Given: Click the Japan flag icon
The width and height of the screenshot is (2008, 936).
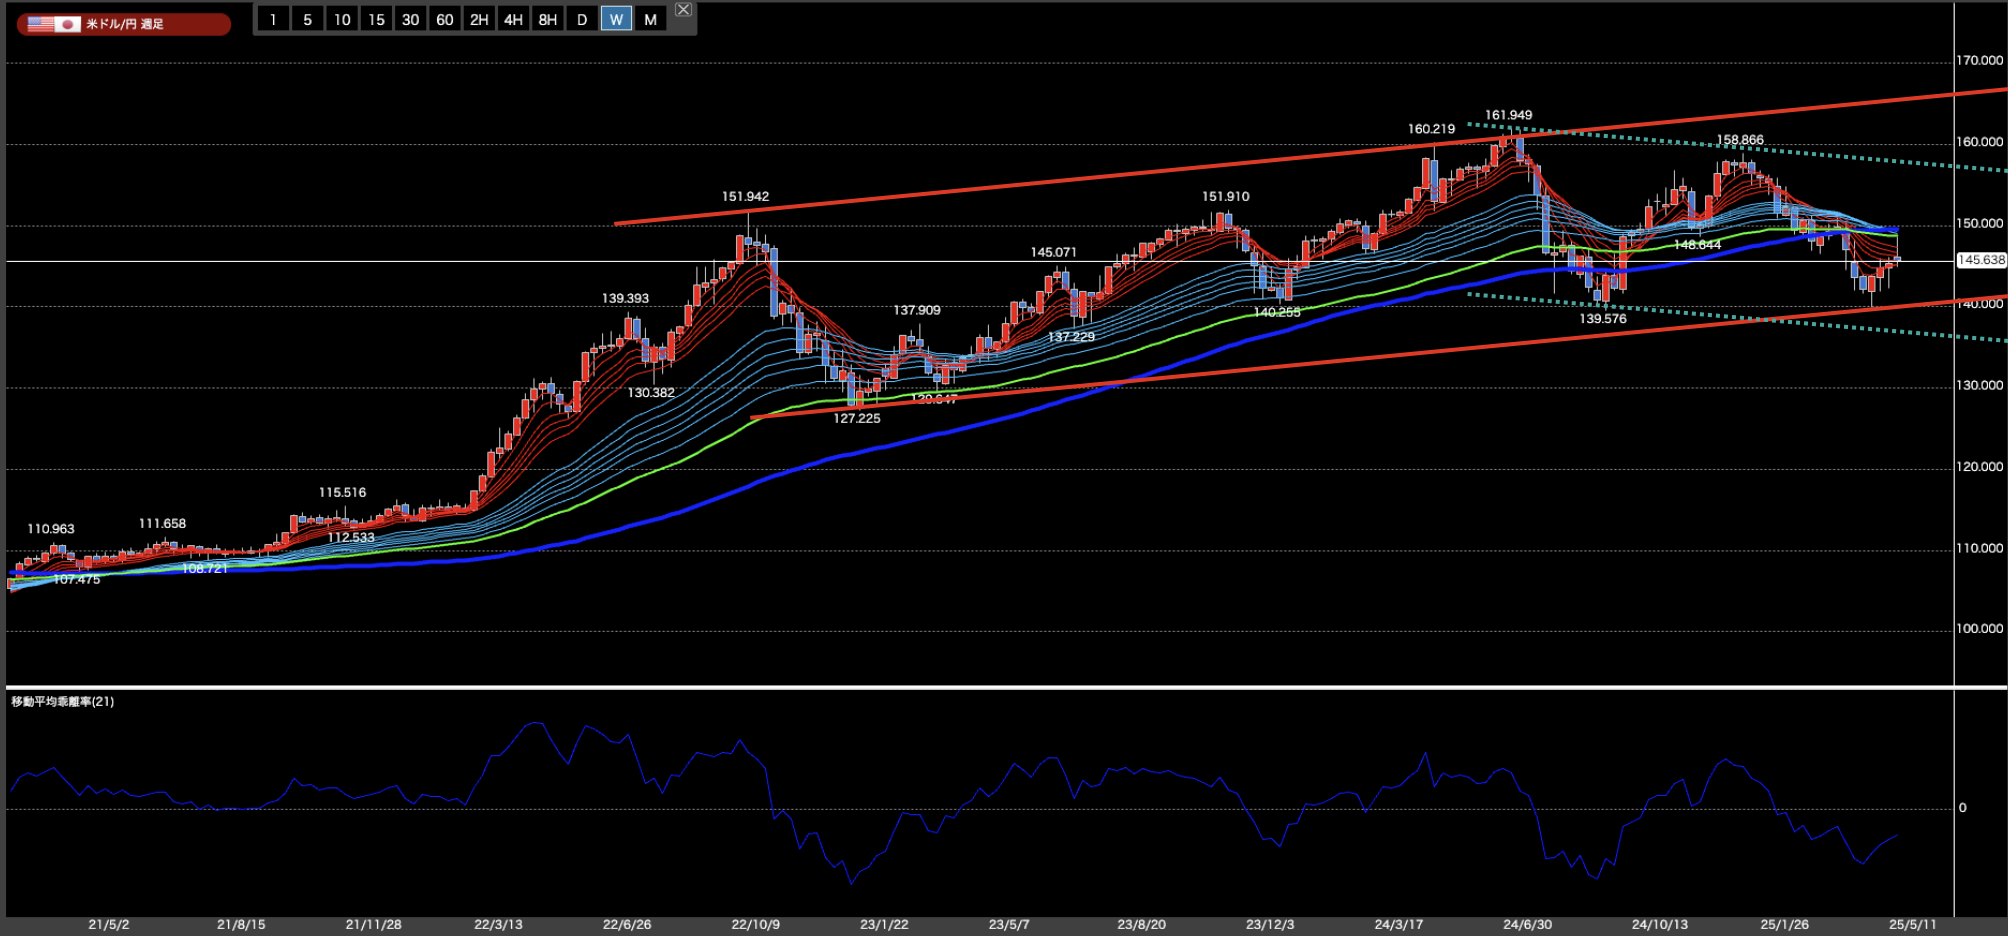Looking at the screenshot, I should point(68,24).
